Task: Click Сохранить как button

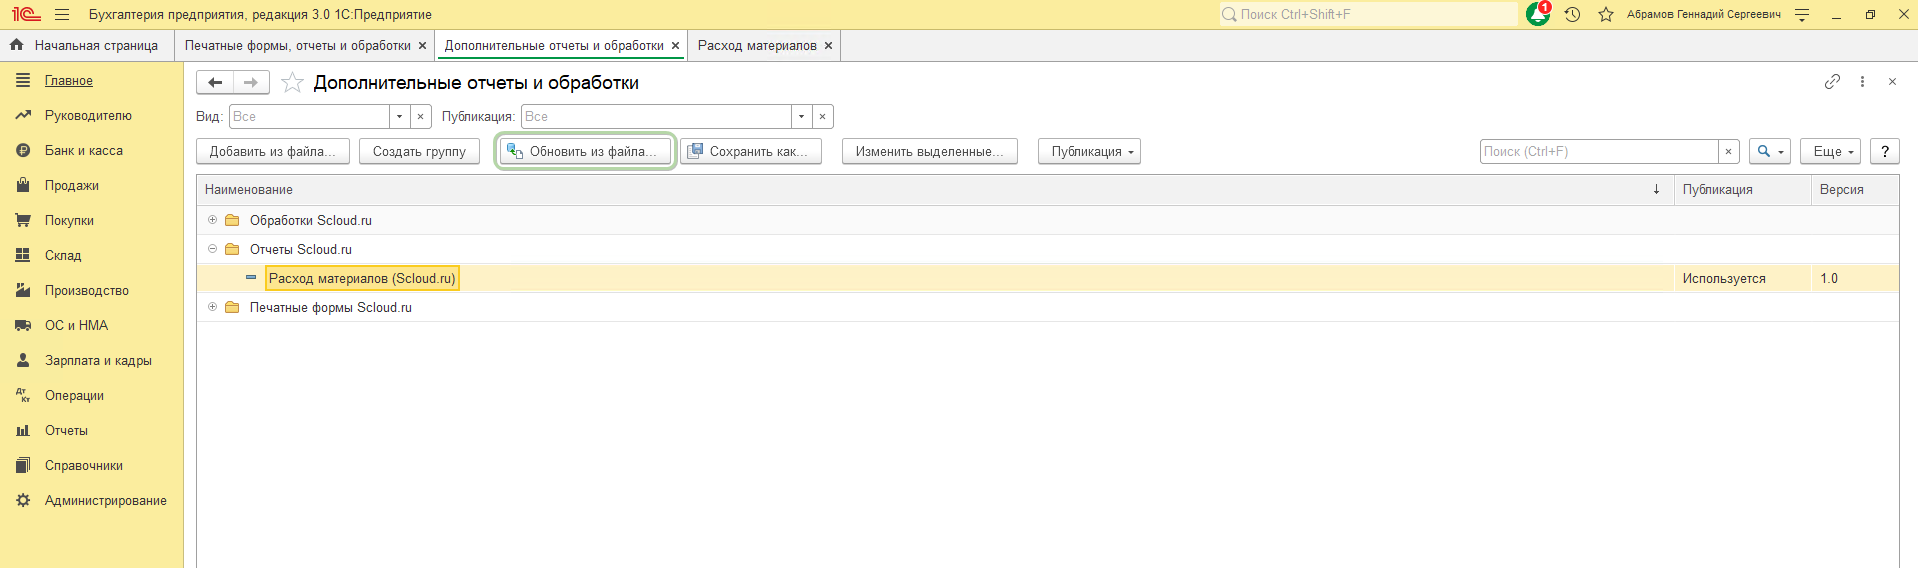Action: (x=751, y=151)
